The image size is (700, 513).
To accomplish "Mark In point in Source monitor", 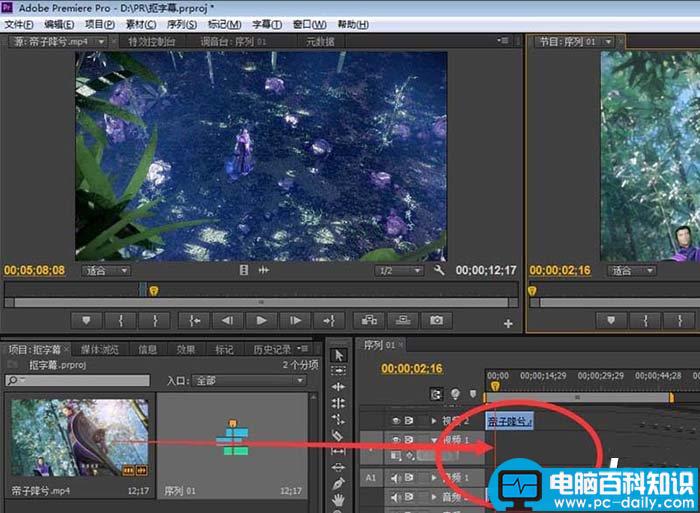I will tap(121, 321).
